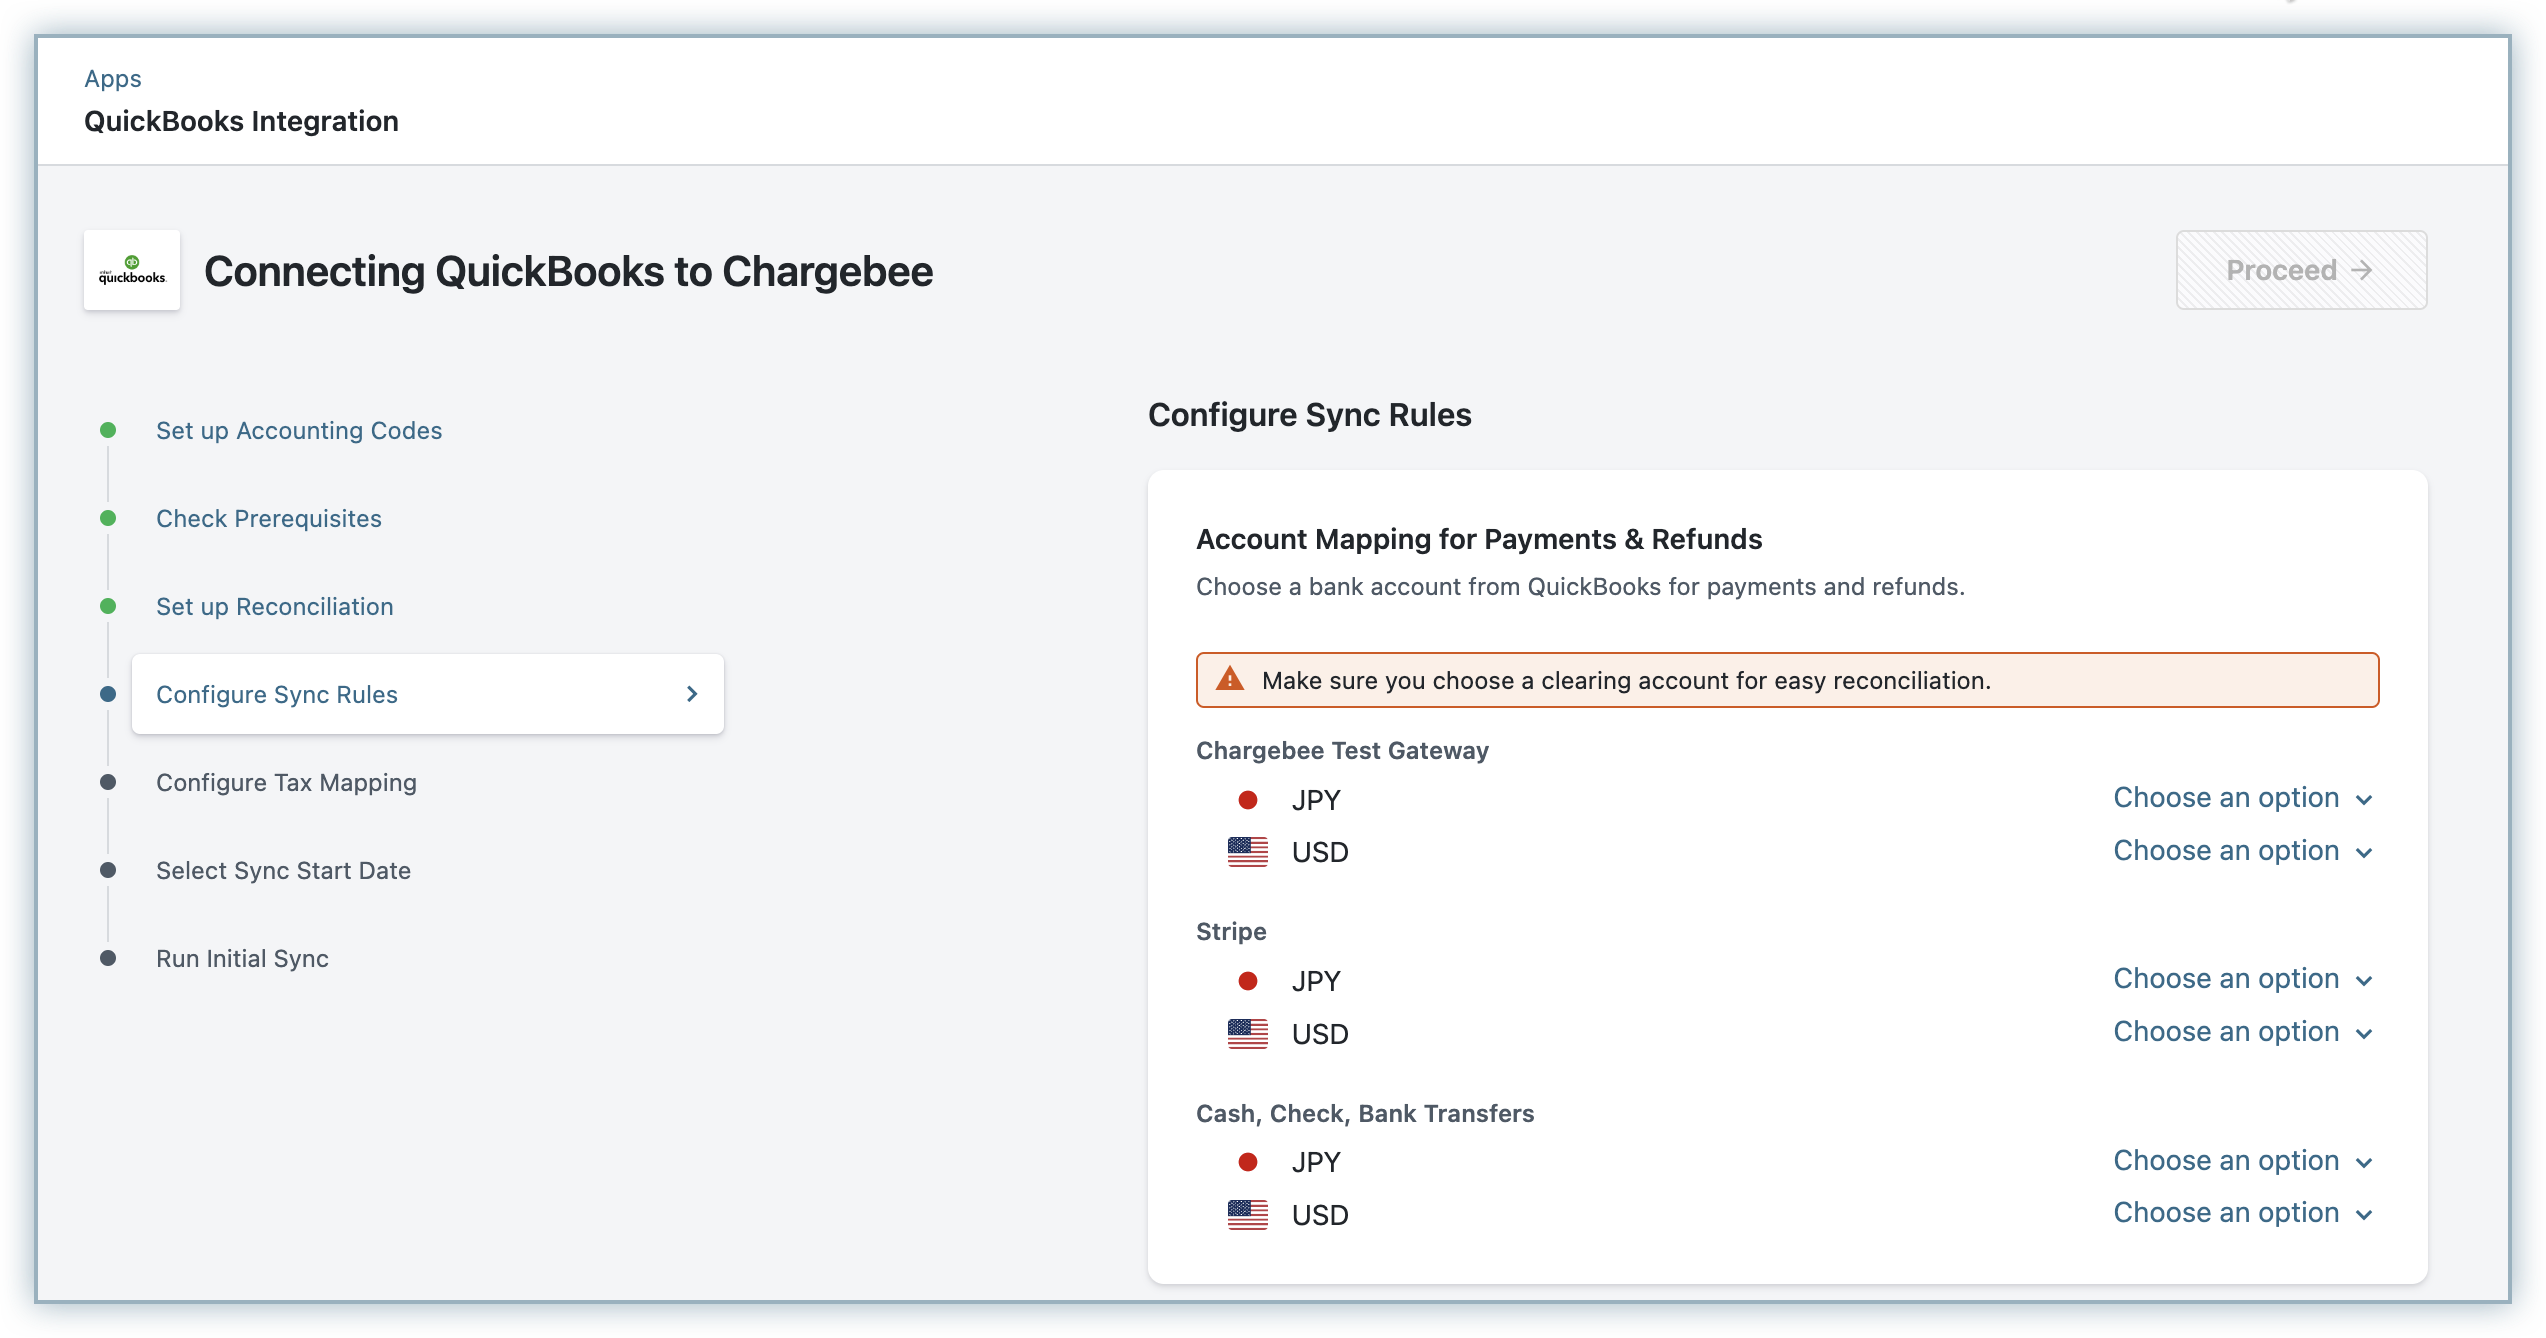The image size is (2546, 1338).
Task: Click the JPY flag under Cash, Check, Bank Transfers
Action: (x=1247, y=1162)
